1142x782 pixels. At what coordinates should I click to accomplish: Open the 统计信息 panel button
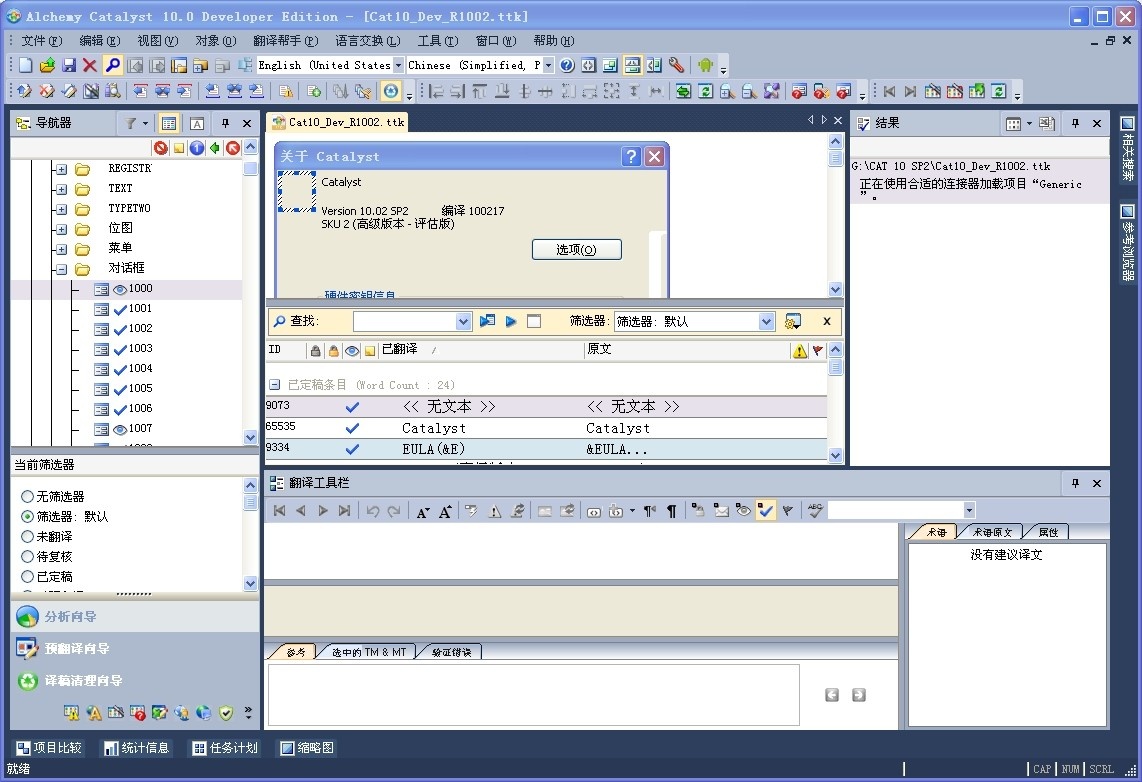tap(136, 748)
